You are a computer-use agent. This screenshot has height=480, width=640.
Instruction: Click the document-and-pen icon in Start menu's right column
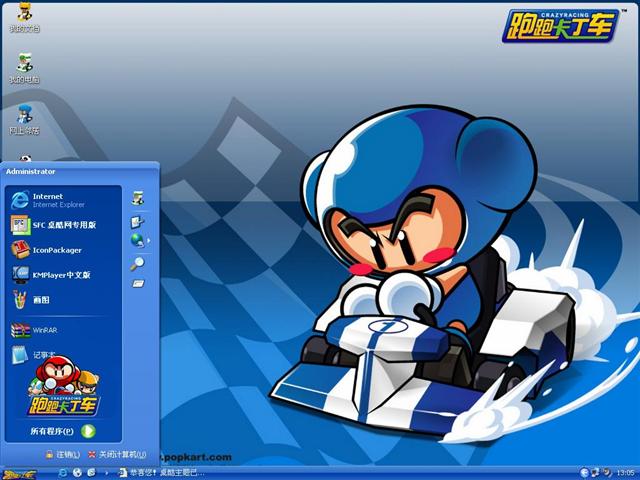137,222
